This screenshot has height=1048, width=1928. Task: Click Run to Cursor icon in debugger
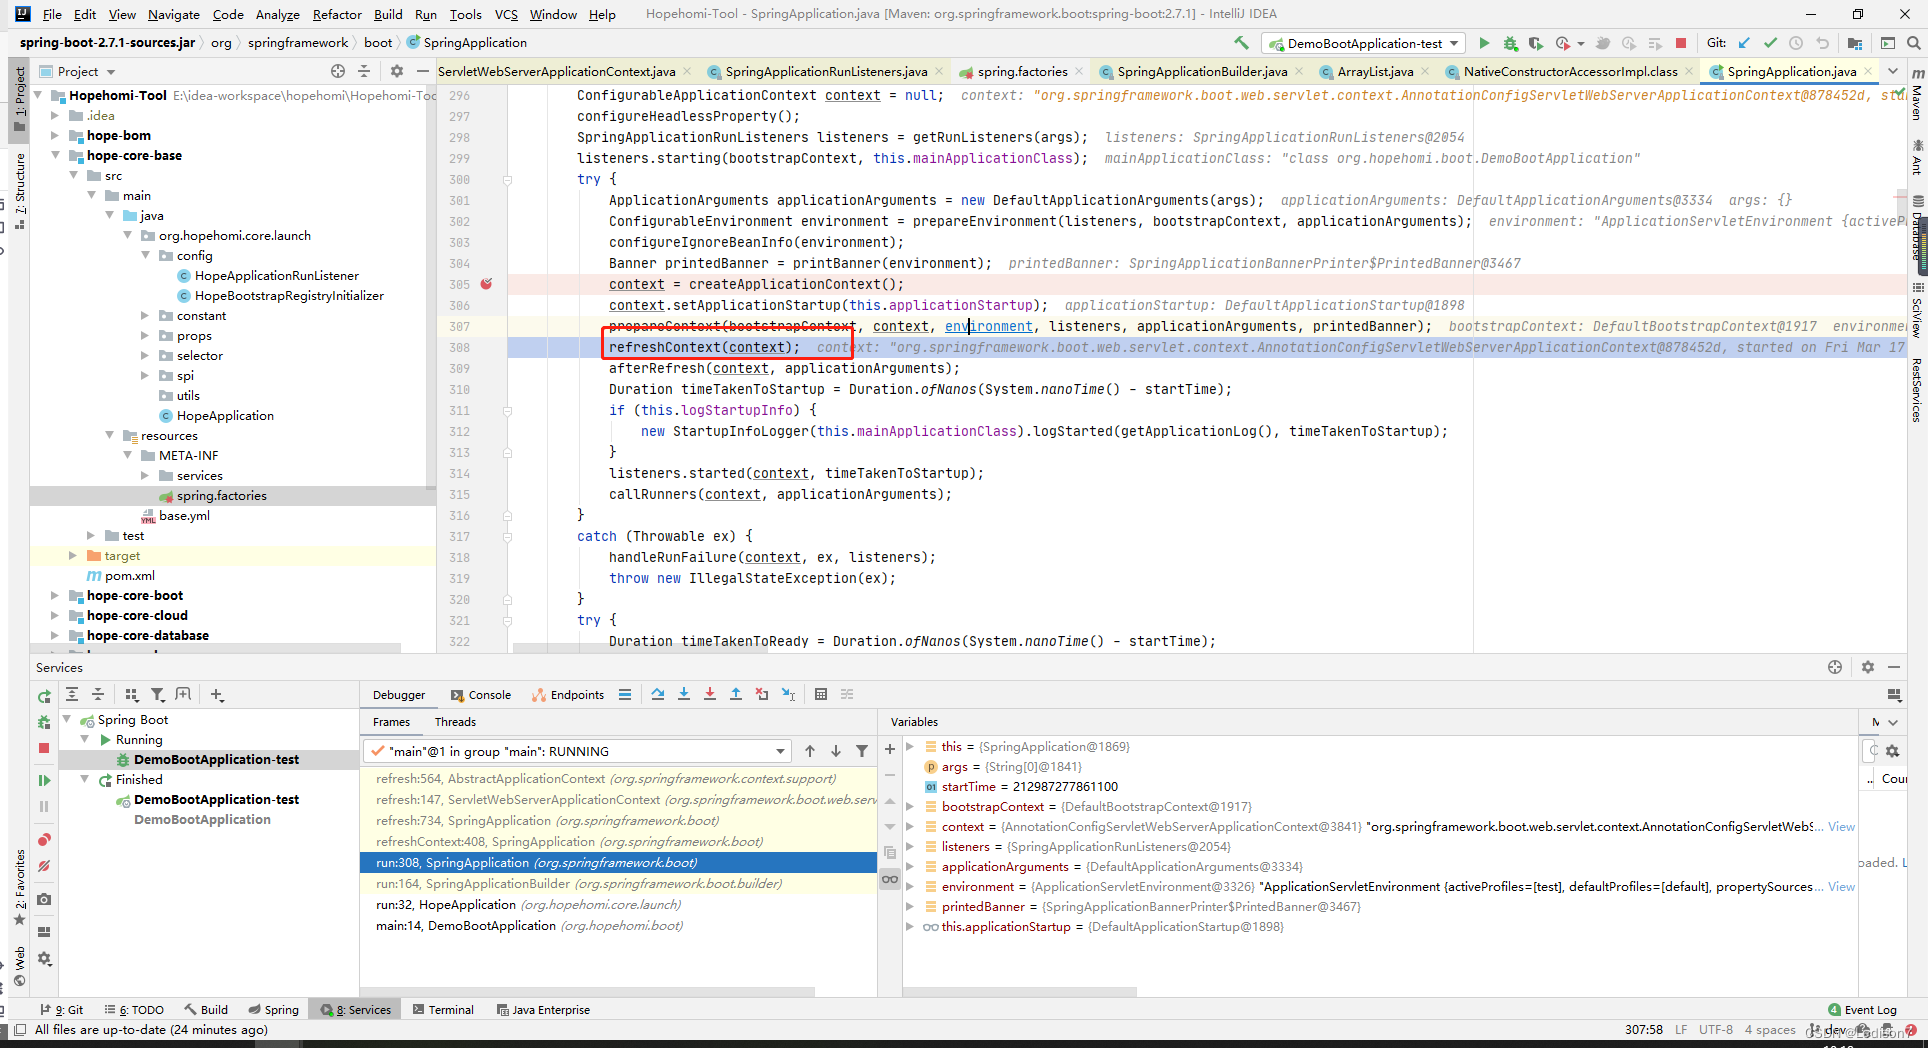pyautogui.click(x=788, y=694)
